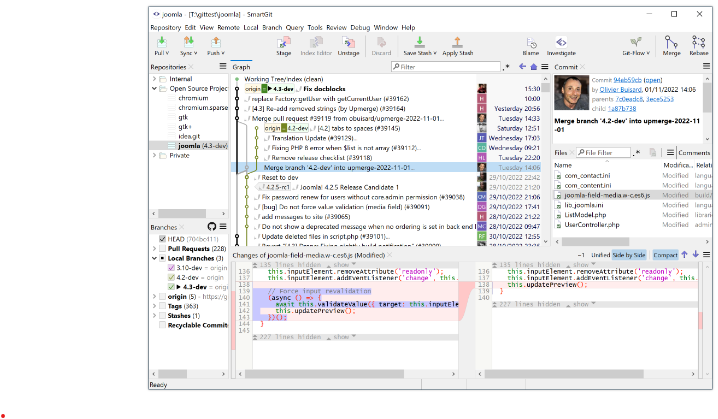Open the child commit 1a87b738 link
The width and height of the screenshot is (718, 419).
point(622,109)
